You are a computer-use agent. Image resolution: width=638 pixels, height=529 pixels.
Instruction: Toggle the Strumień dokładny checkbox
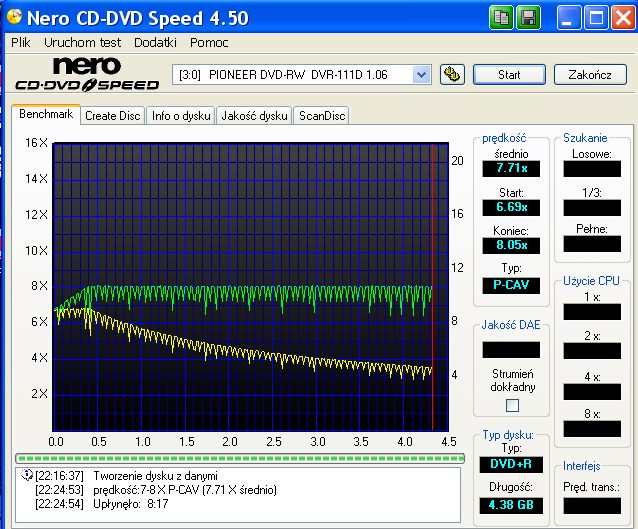512,405
